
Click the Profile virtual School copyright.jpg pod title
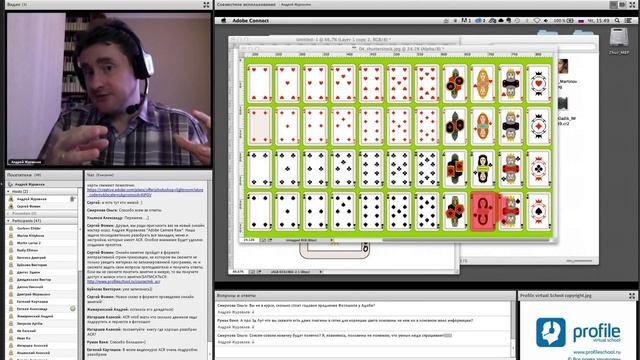tap(556, 296)
